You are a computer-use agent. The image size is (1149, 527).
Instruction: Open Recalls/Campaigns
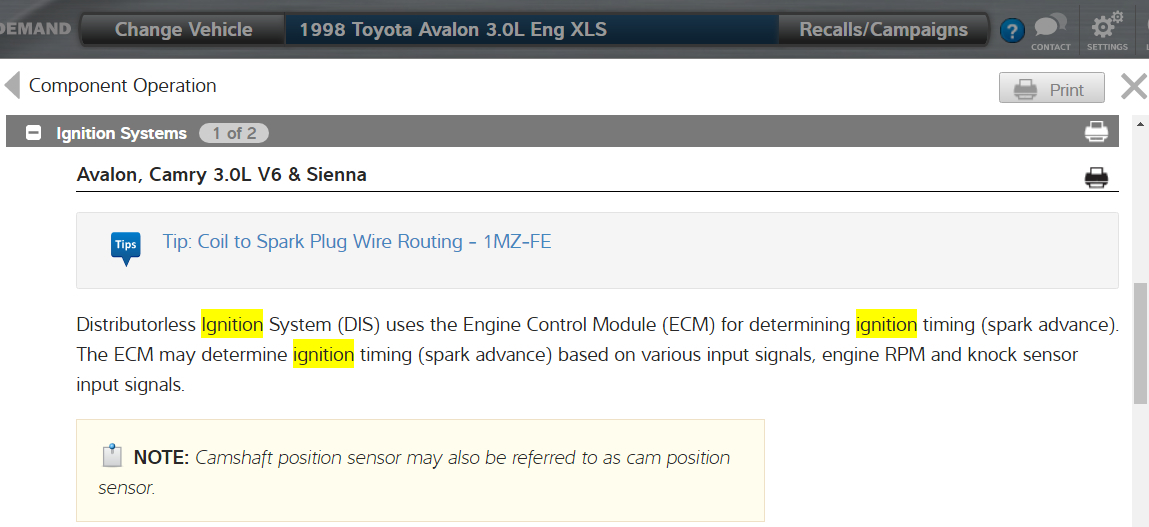tap(883, 30)
